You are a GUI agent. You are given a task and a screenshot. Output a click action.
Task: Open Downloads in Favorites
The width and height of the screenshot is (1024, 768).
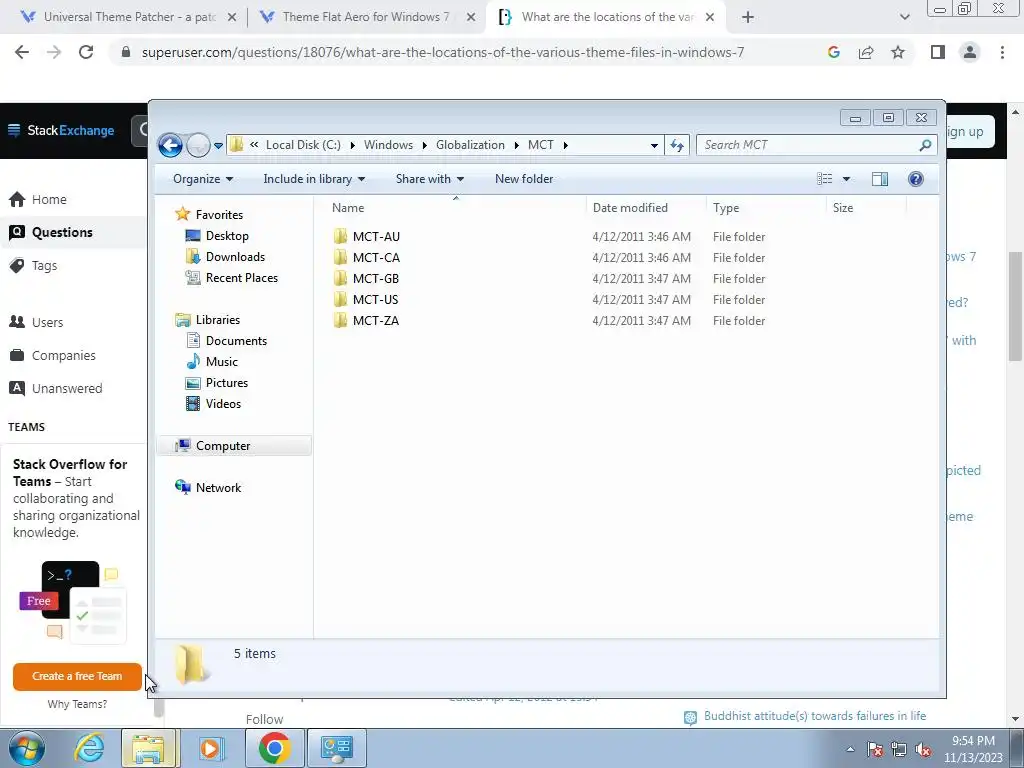(225, 257)
